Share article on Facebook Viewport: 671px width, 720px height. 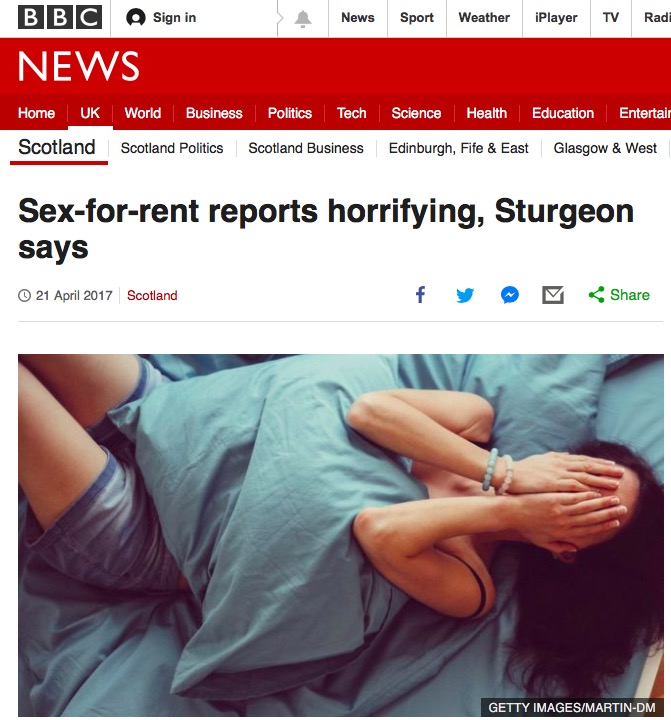coord(420,295)
